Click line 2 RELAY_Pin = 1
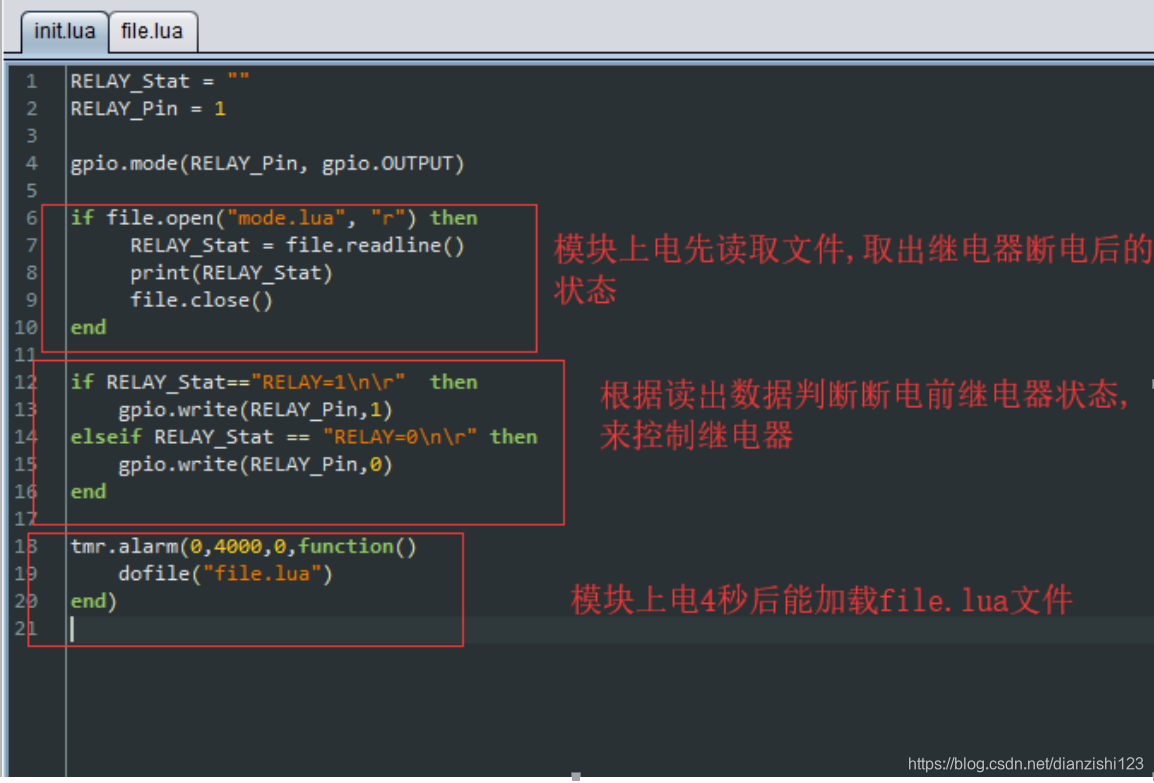Viewport: 1154px width, 783px height. tap(148, 109)
